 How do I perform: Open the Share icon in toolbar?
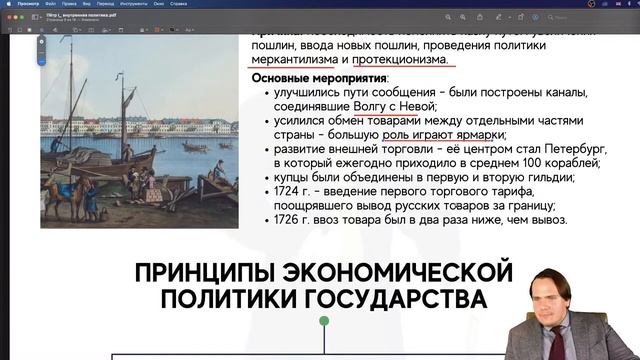pos(480,17)
